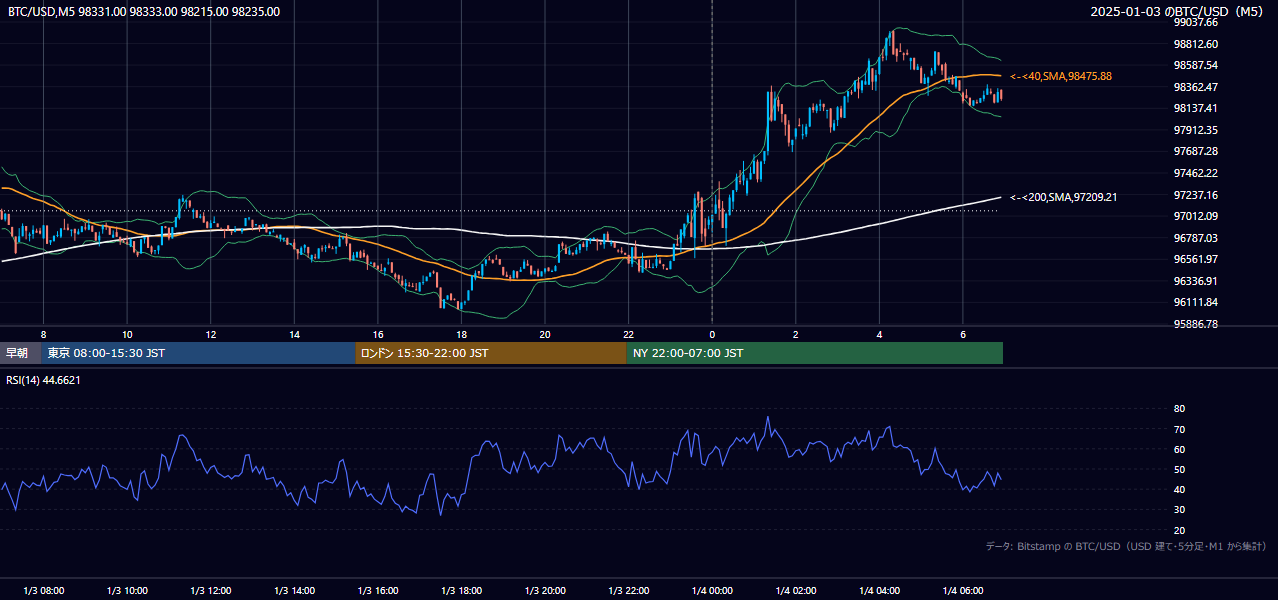Viewport: 1278px width, 600px height.
Task: Click RSI scale value 80
Action: (1179, 409)
